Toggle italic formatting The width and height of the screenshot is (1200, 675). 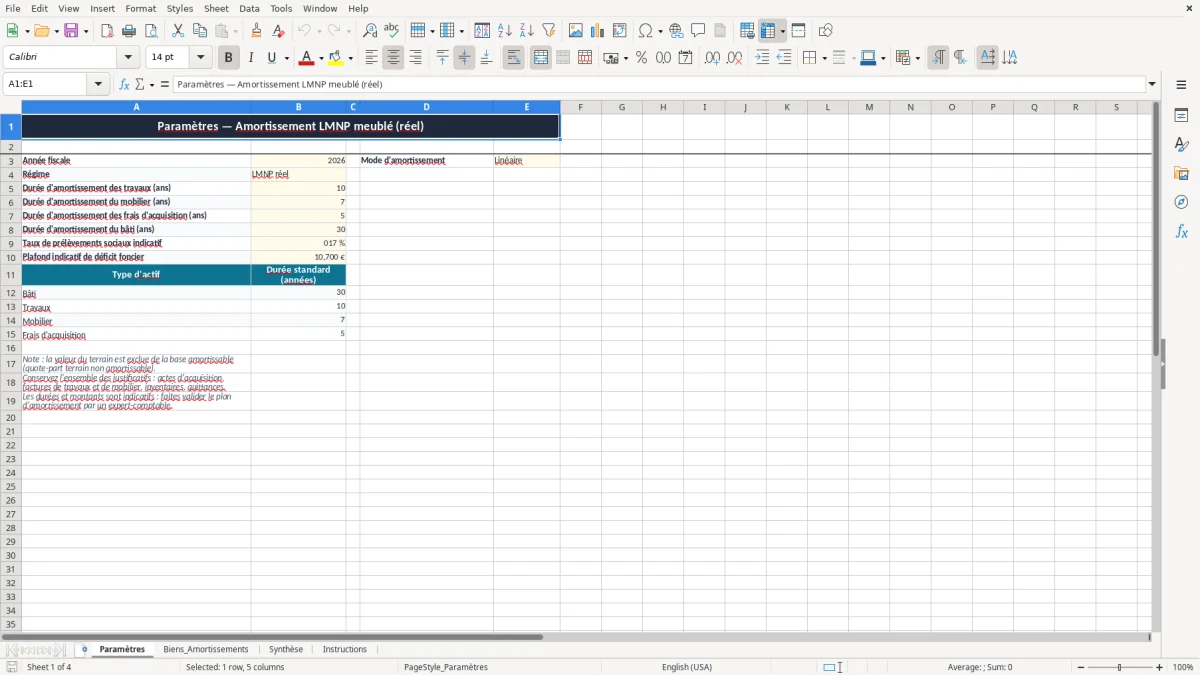251,58
